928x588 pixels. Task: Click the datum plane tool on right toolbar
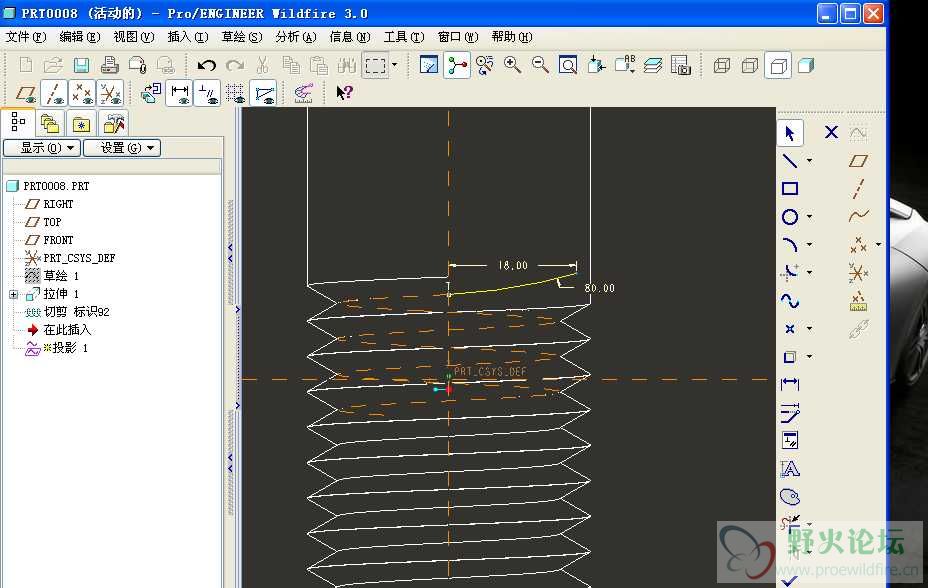pos(858,161)
